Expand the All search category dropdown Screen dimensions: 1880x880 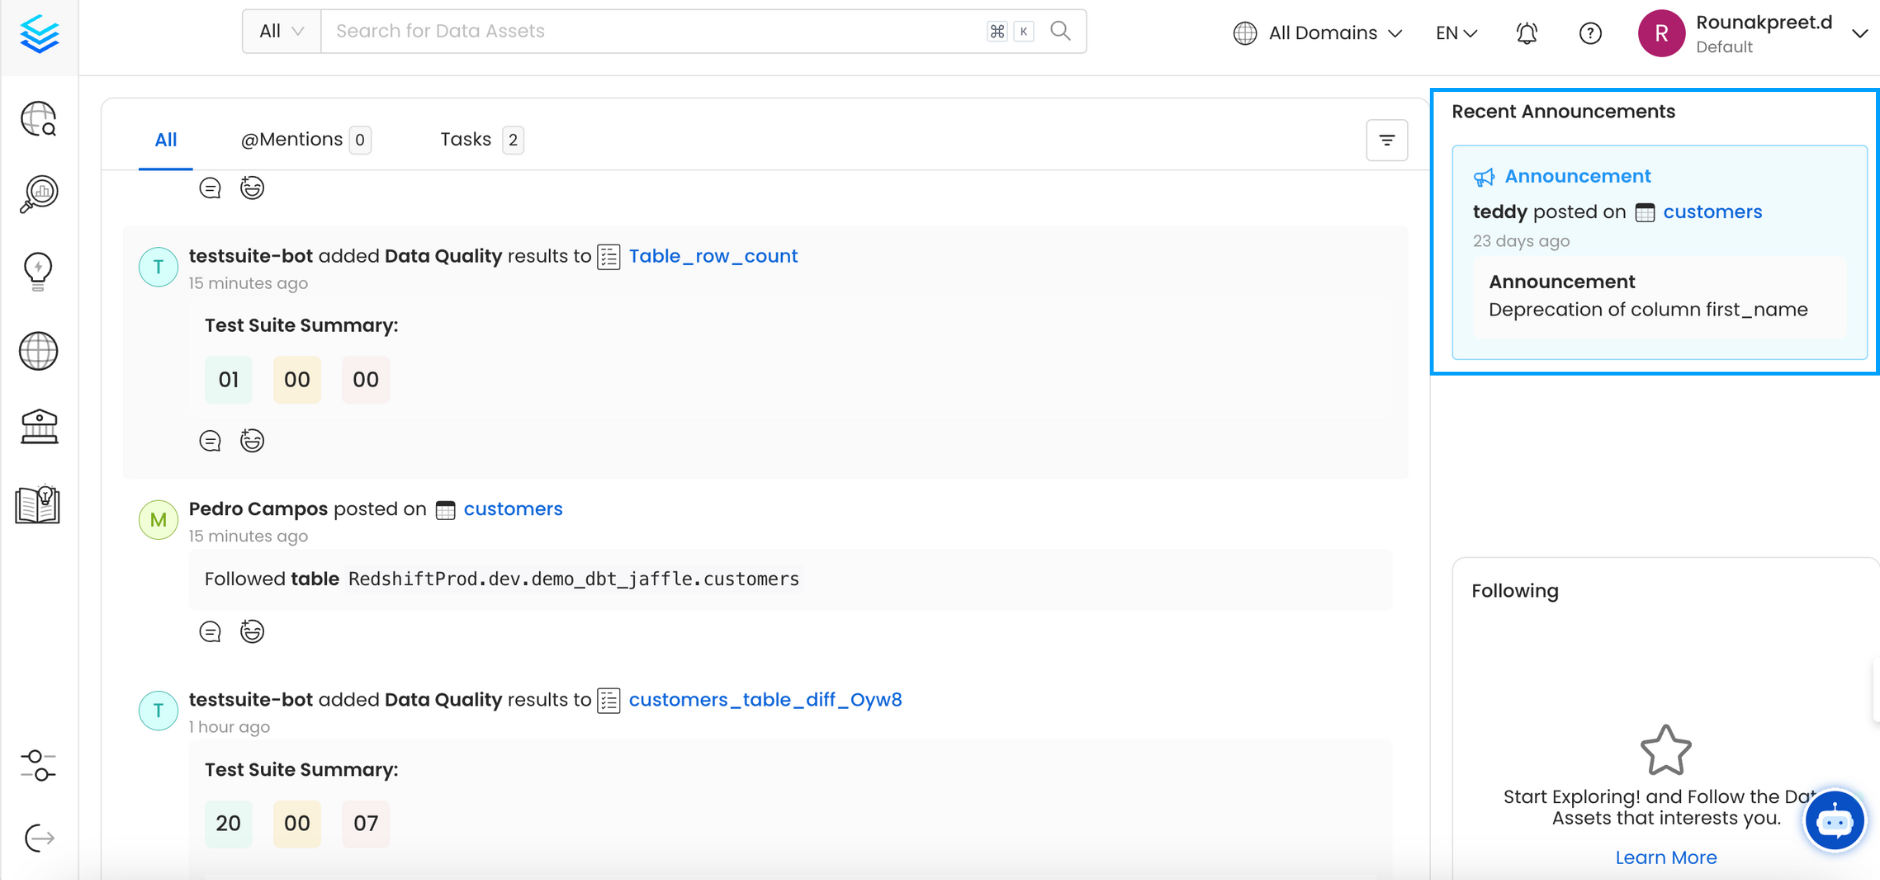[281, 31]
